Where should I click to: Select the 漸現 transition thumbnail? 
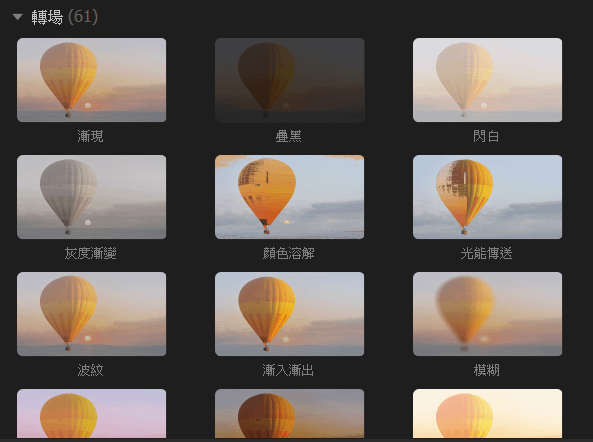(92, 80)
